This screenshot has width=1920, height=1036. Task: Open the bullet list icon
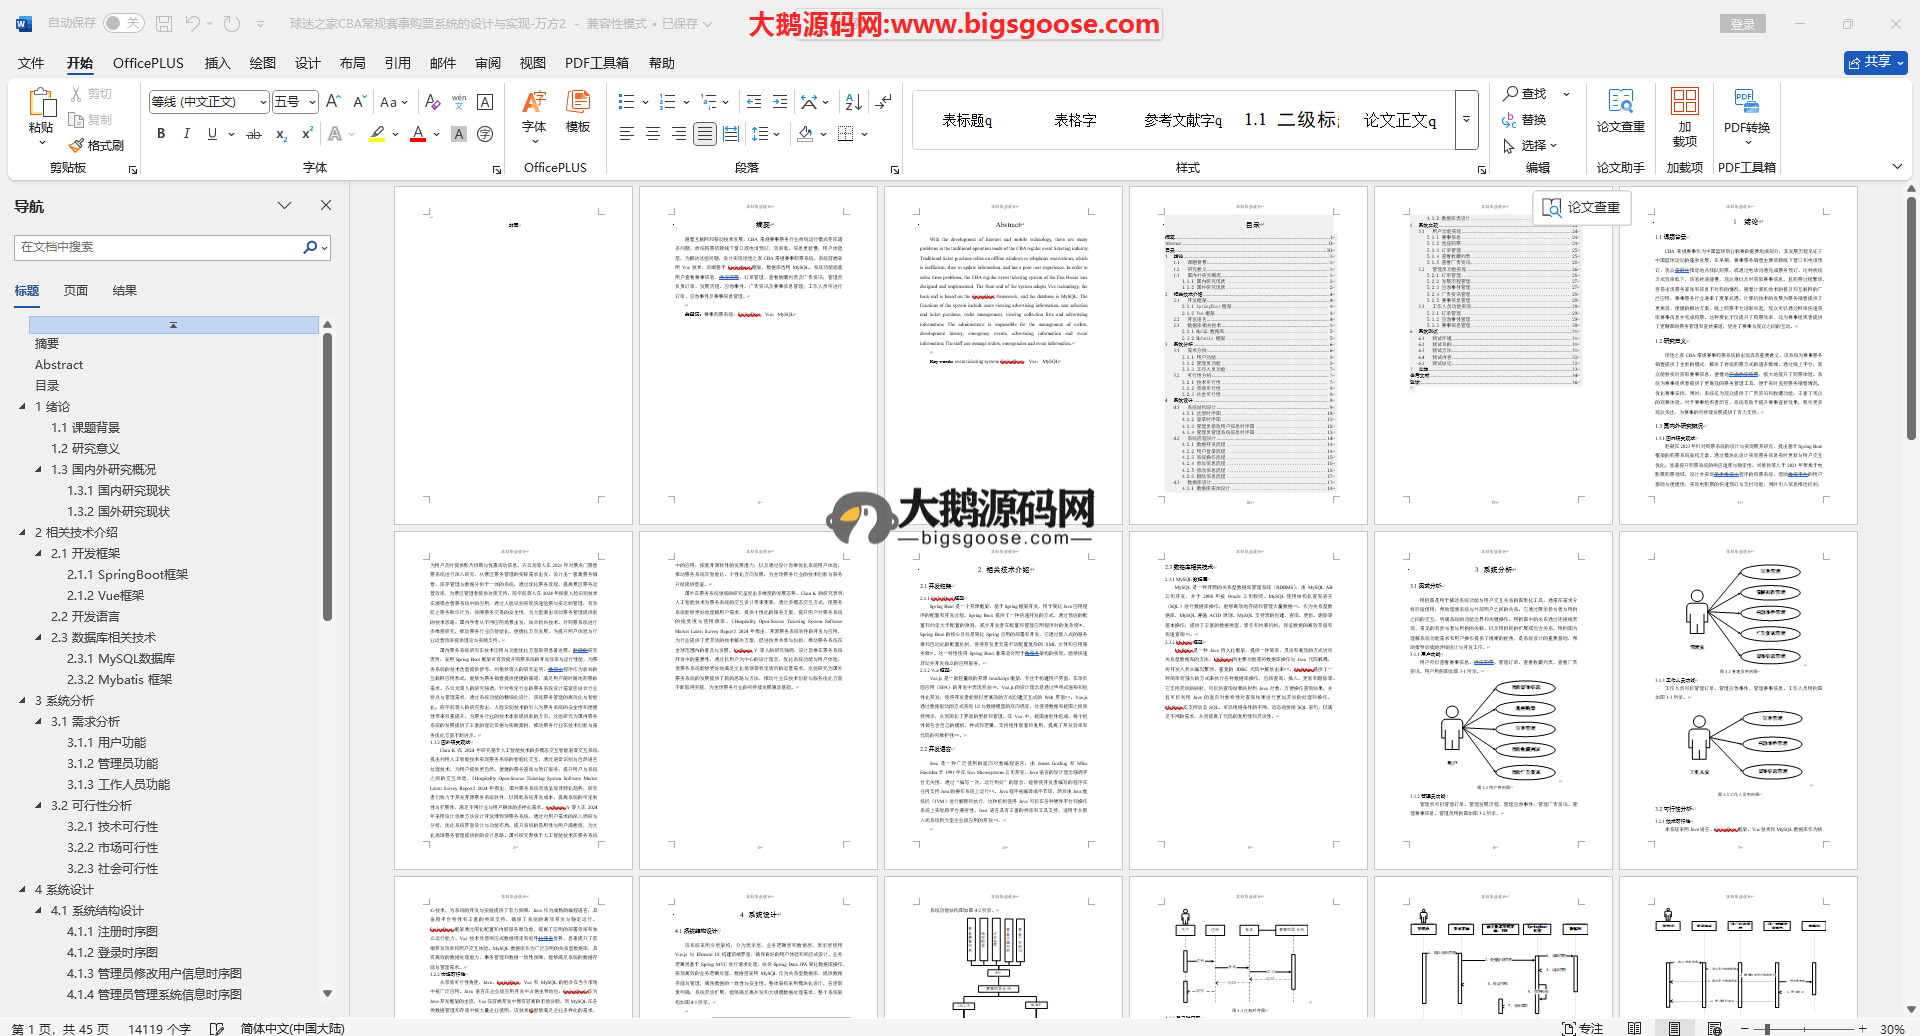pyautogui.click(x=627, y=102)
